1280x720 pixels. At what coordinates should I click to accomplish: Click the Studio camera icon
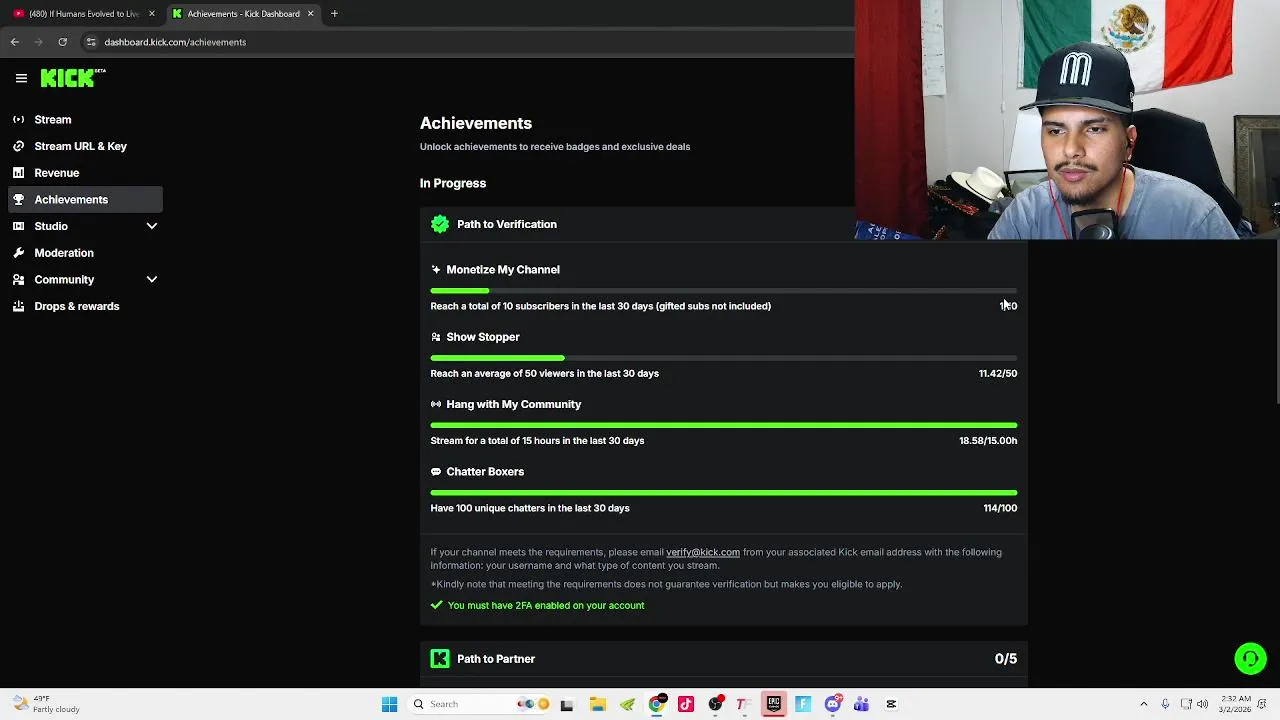[x=18, y=226]
